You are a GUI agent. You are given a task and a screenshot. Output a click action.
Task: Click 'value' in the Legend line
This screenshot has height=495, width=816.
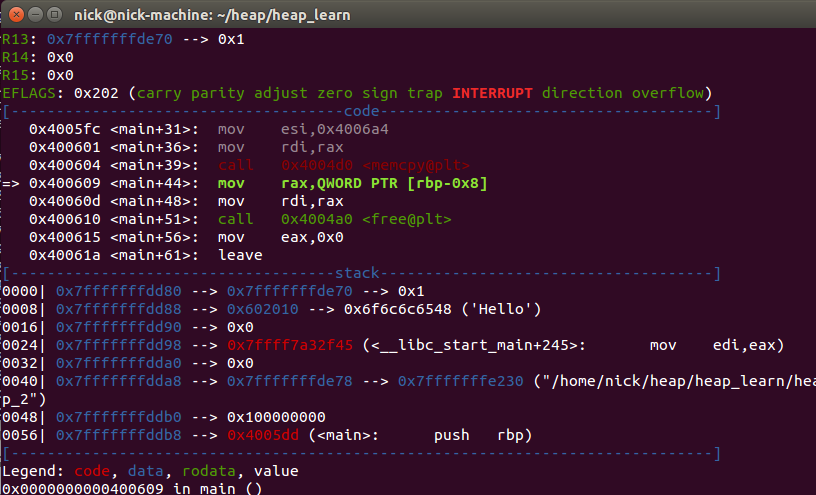(x=276, y=471)
